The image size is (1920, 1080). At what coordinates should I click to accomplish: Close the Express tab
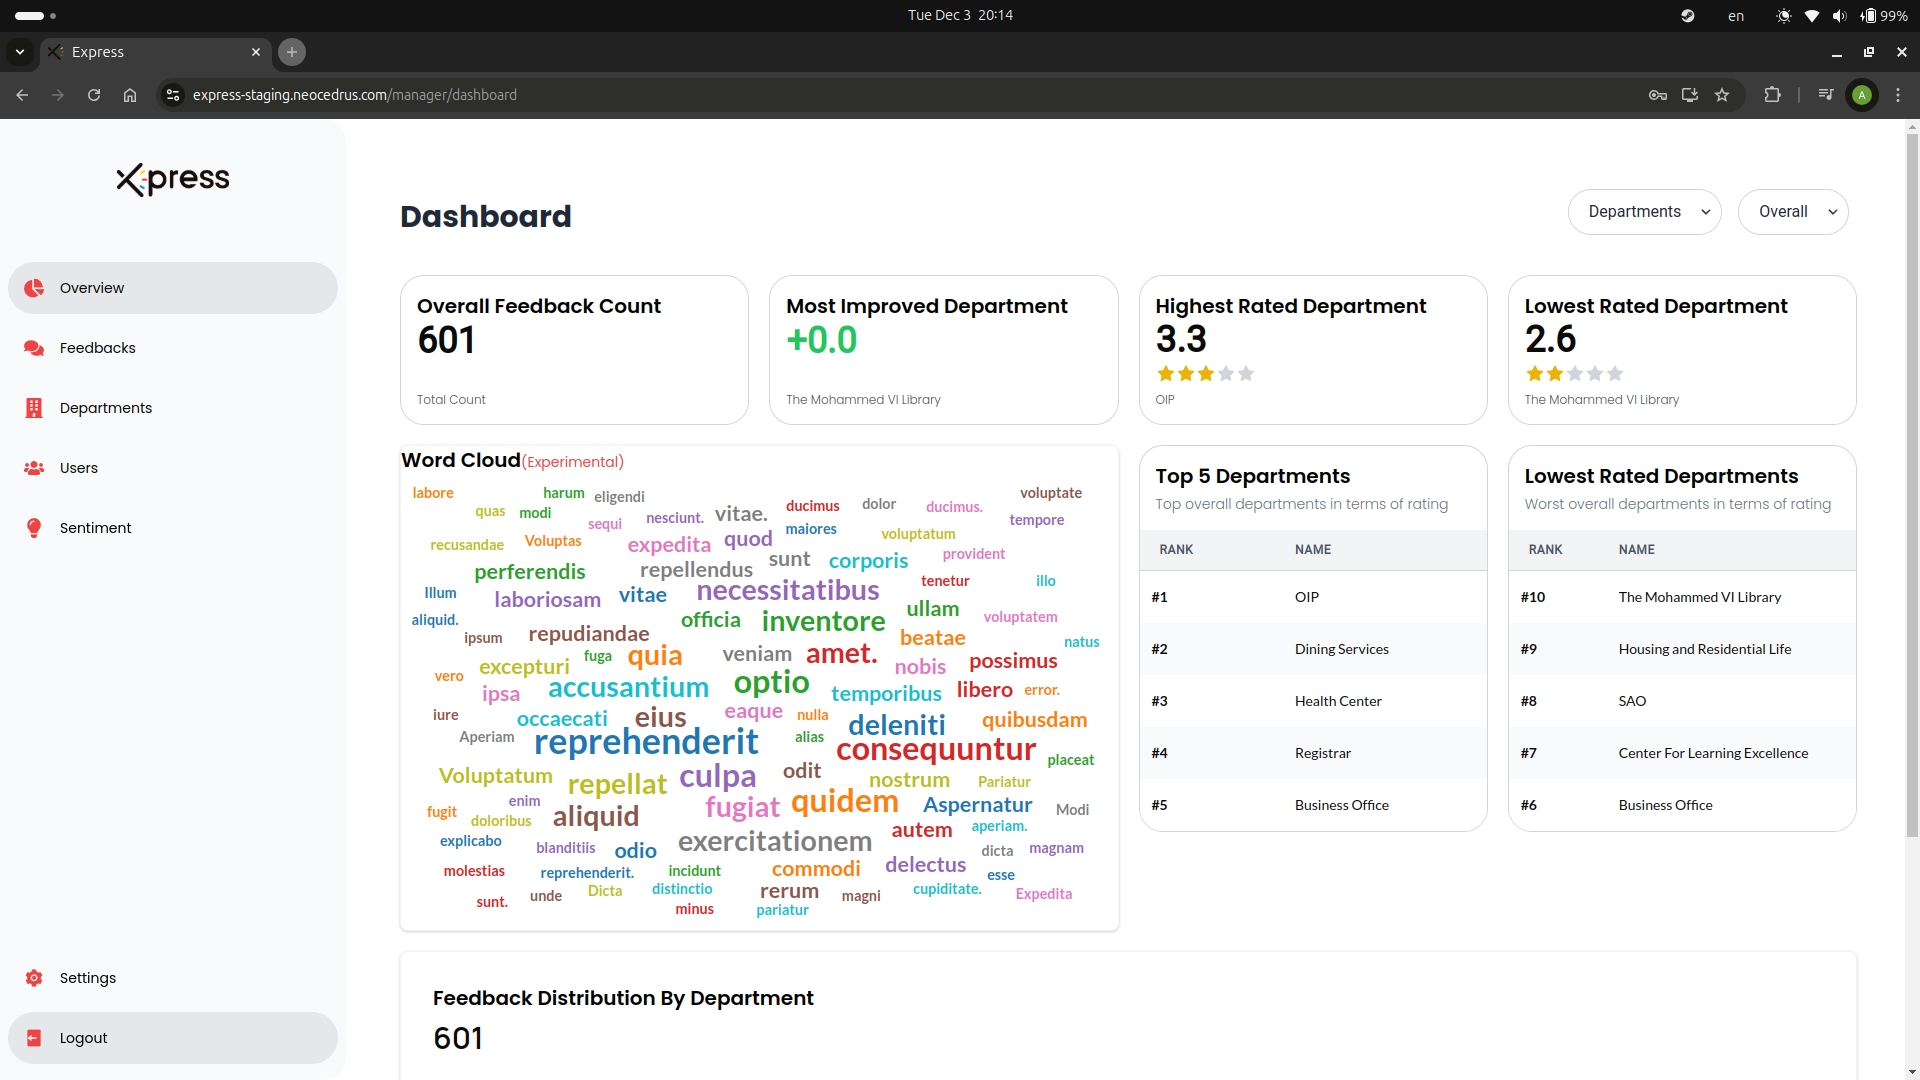click(256, 52)
